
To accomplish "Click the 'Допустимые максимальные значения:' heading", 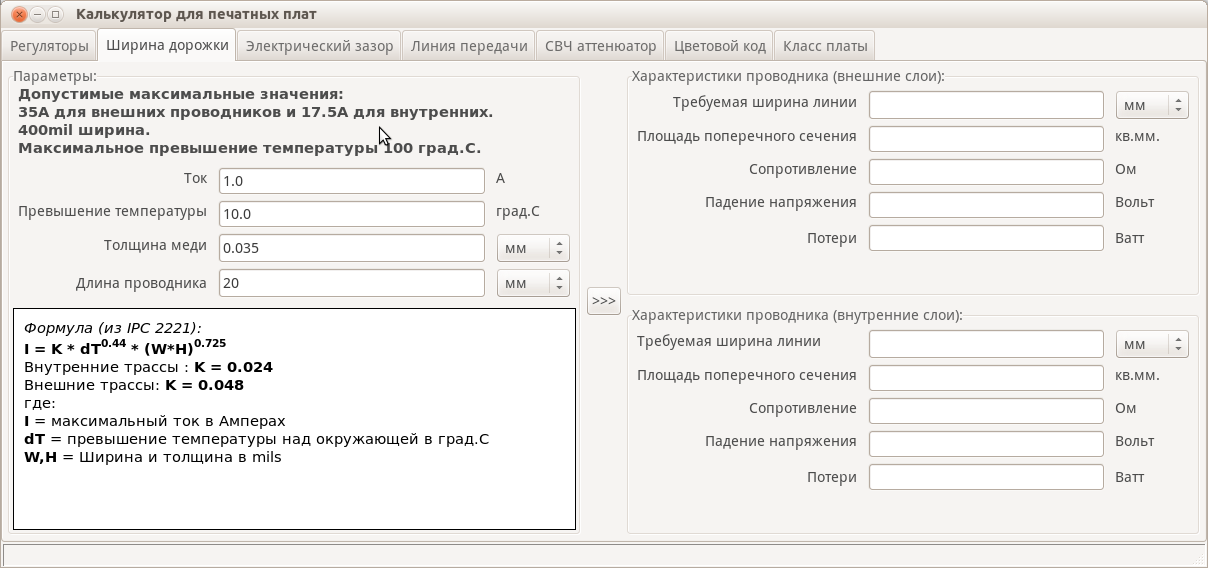I will coord(181,94).
